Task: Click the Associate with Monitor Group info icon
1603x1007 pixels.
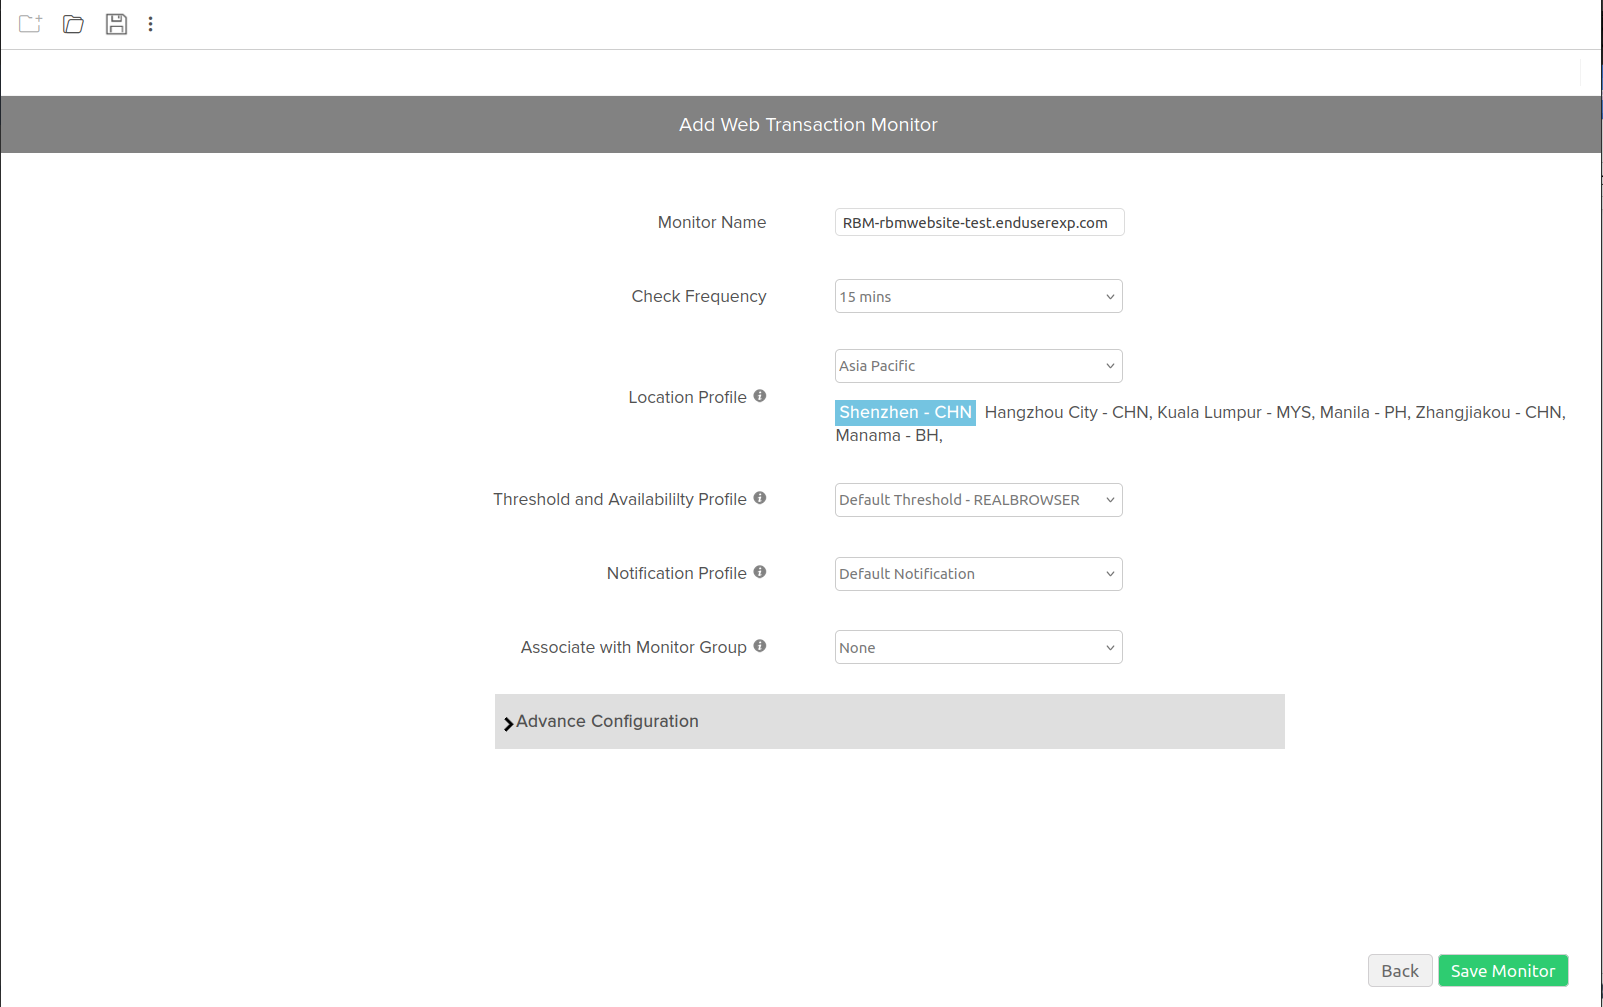Action: 760,645
